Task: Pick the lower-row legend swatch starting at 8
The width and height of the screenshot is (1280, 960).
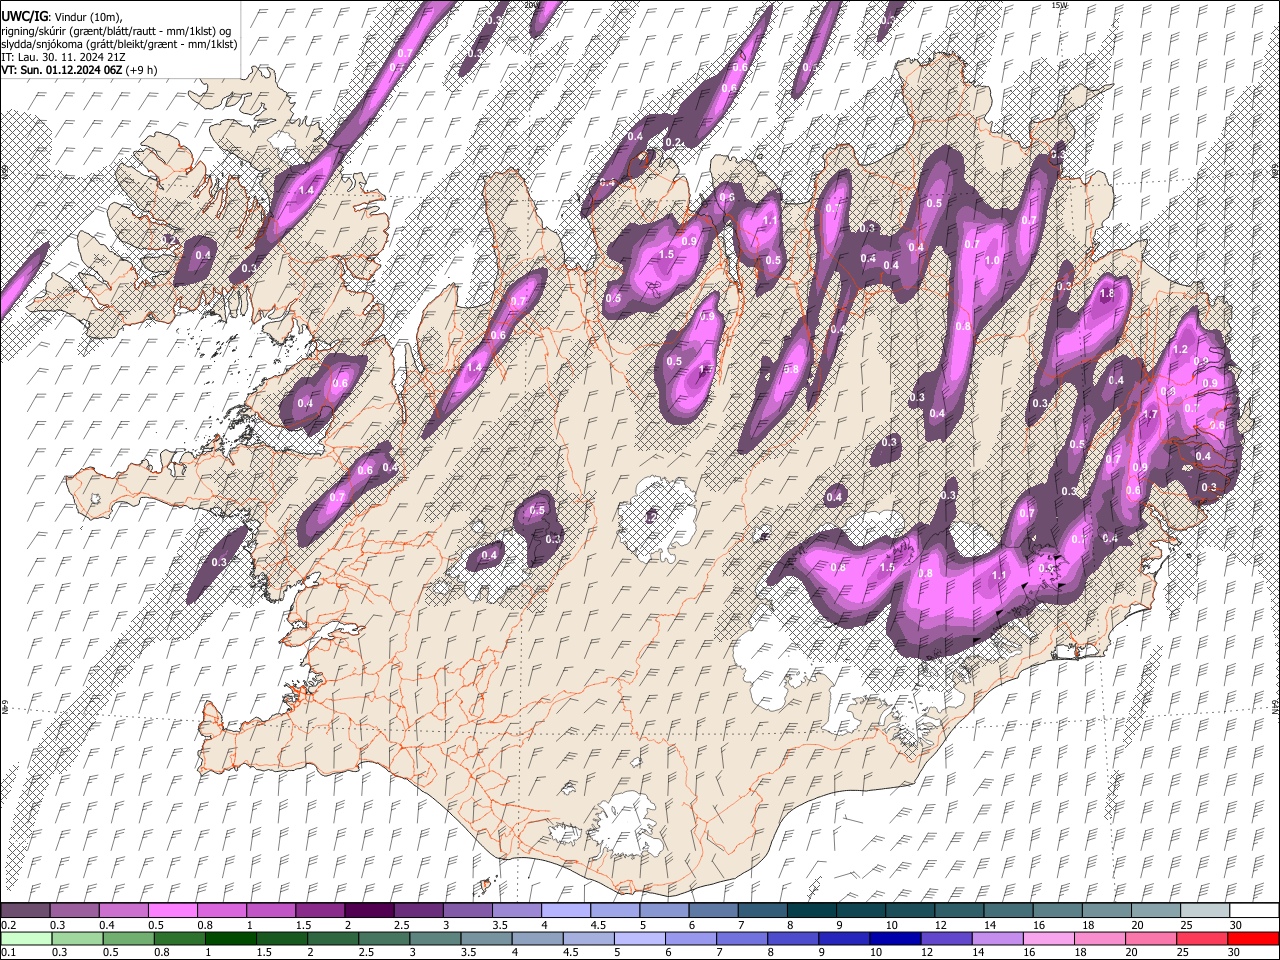Action: coord(792,938)
